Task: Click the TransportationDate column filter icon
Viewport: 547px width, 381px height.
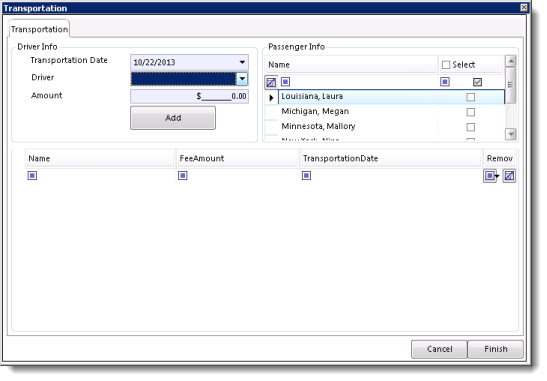Action: pos(306,175)
